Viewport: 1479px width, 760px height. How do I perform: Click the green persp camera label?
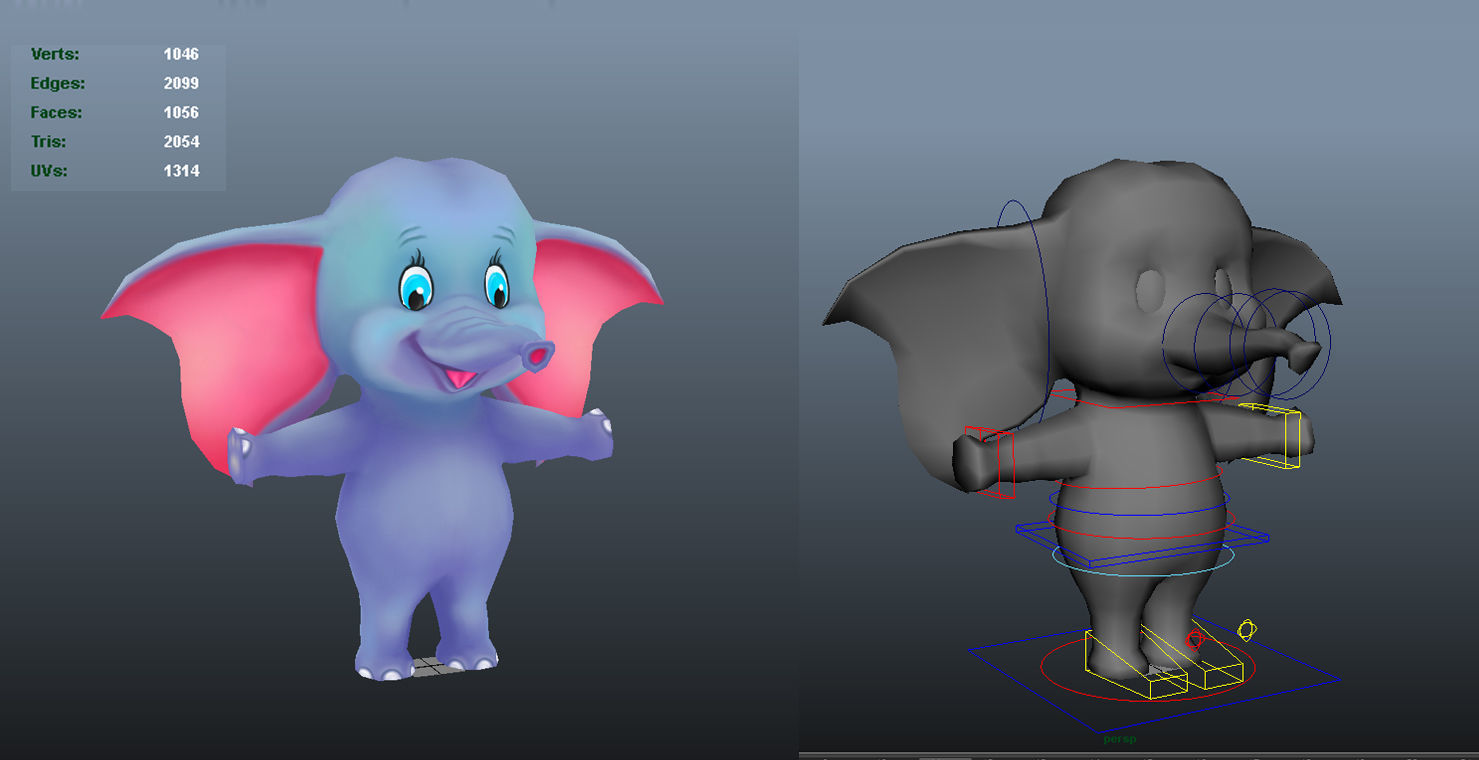[1120, 739]
